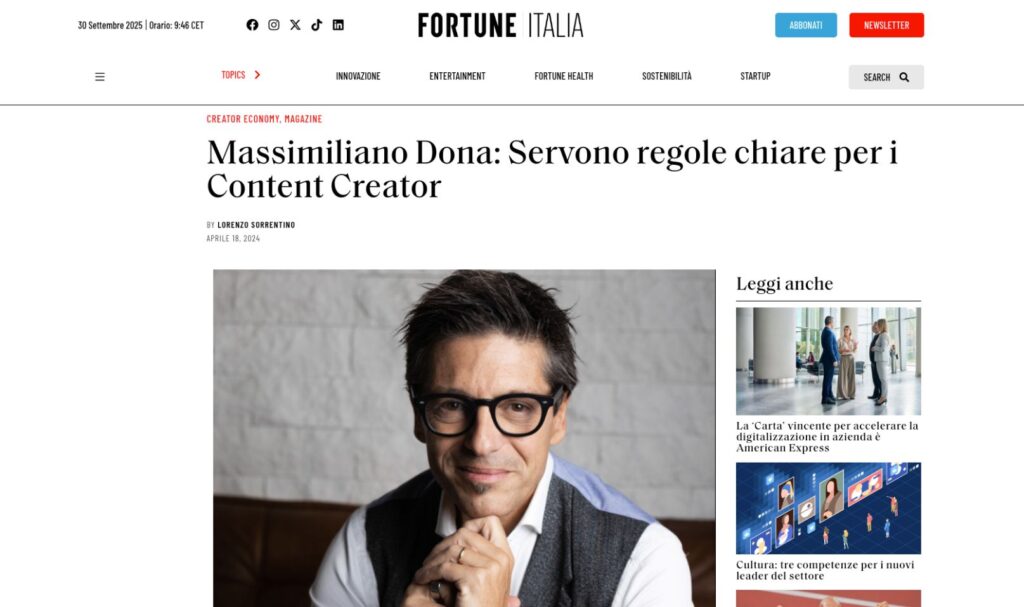This screenshot has height=607, width=1024.
Task: Open the TikTok profile icon
Action: click(317, 25)
